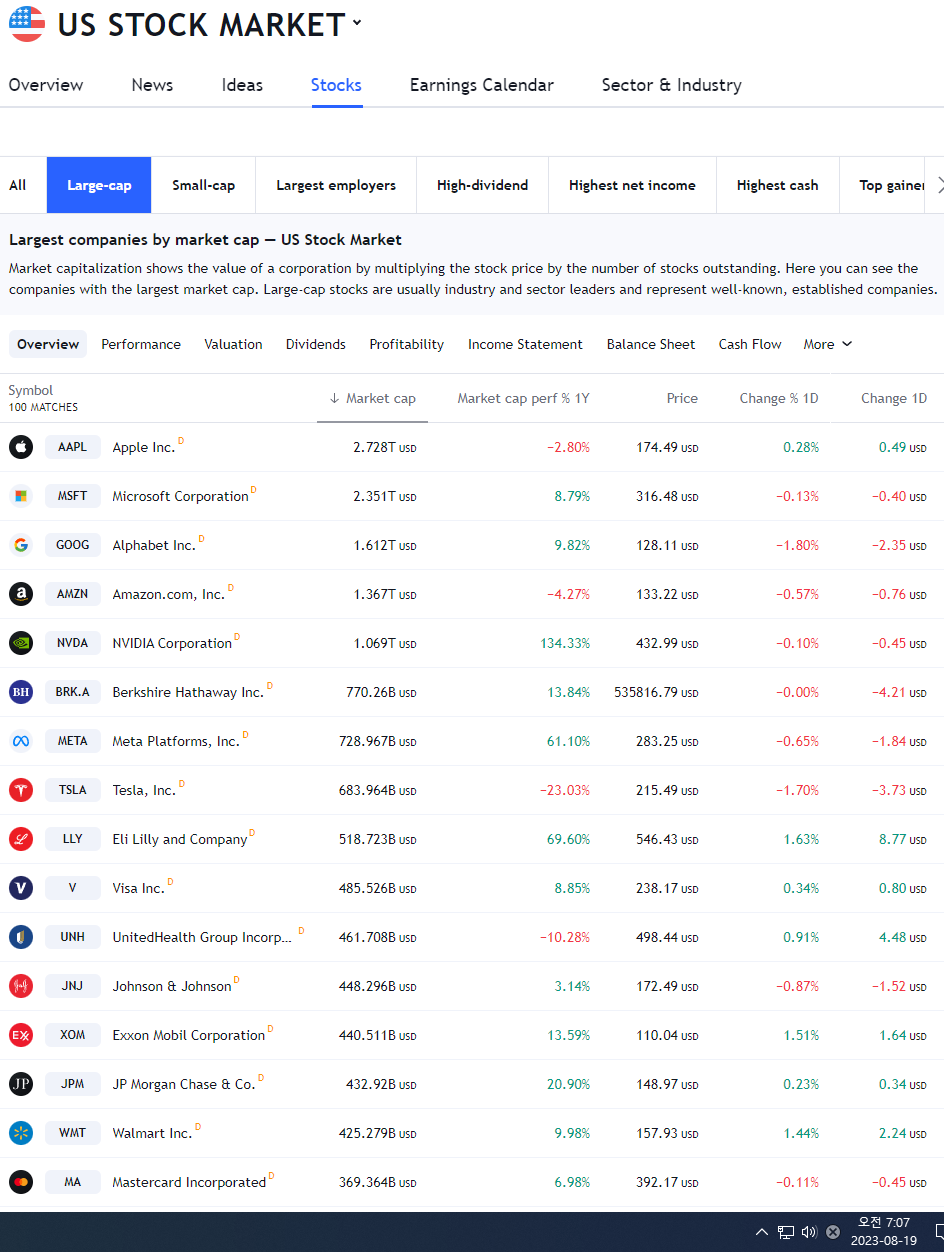Open the Sector & Industry tab

click(672, 85)
